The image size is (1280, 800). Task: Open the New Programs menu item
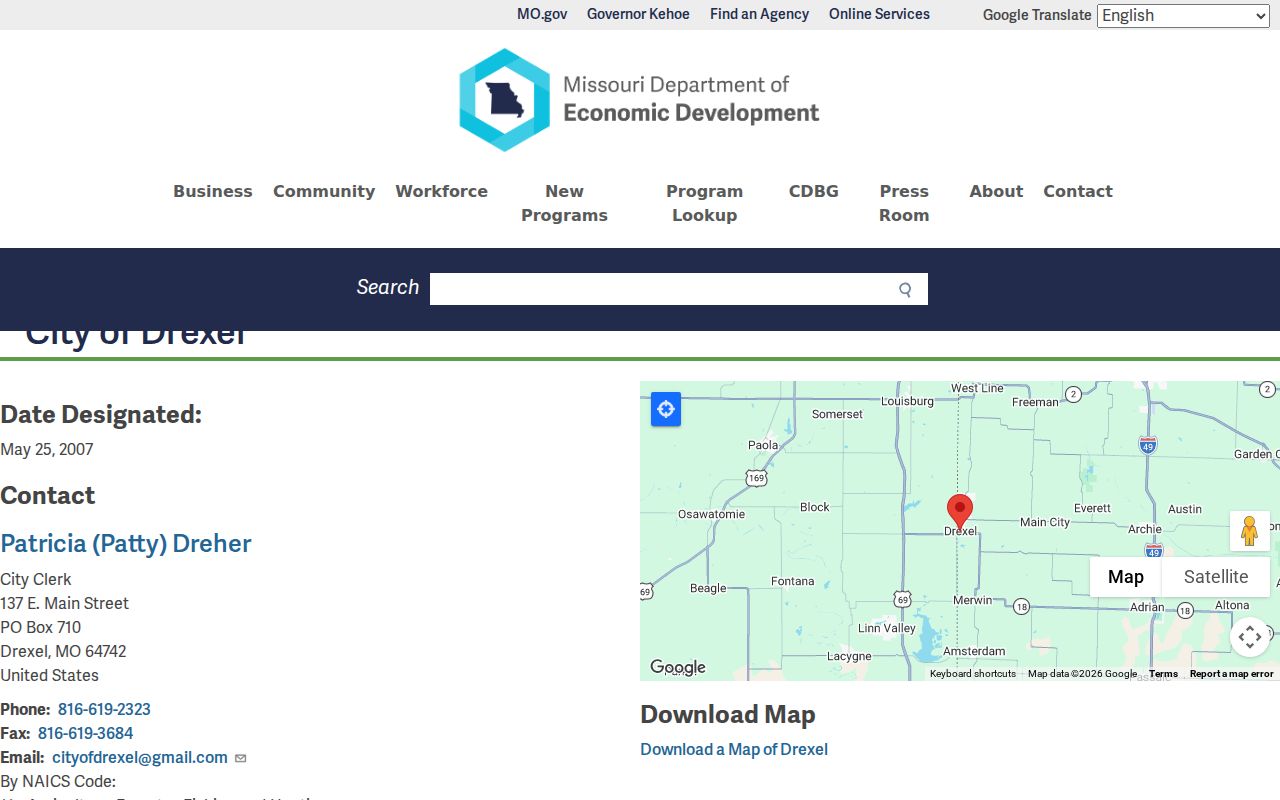[x=564, y=203]
